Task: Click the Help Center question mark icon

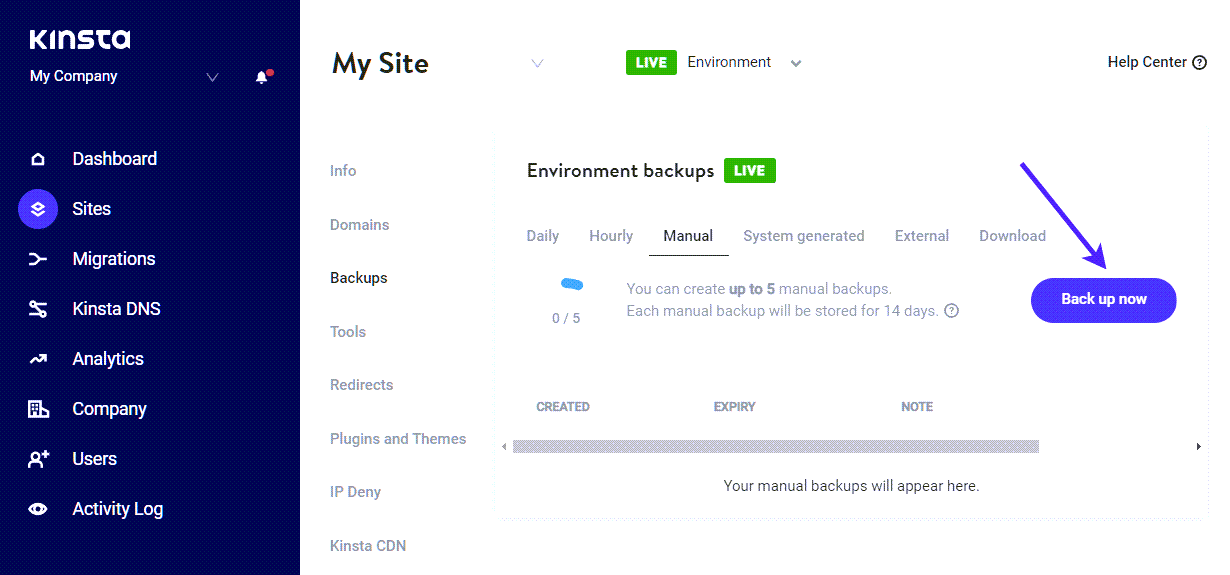Action: [1200, 63]
